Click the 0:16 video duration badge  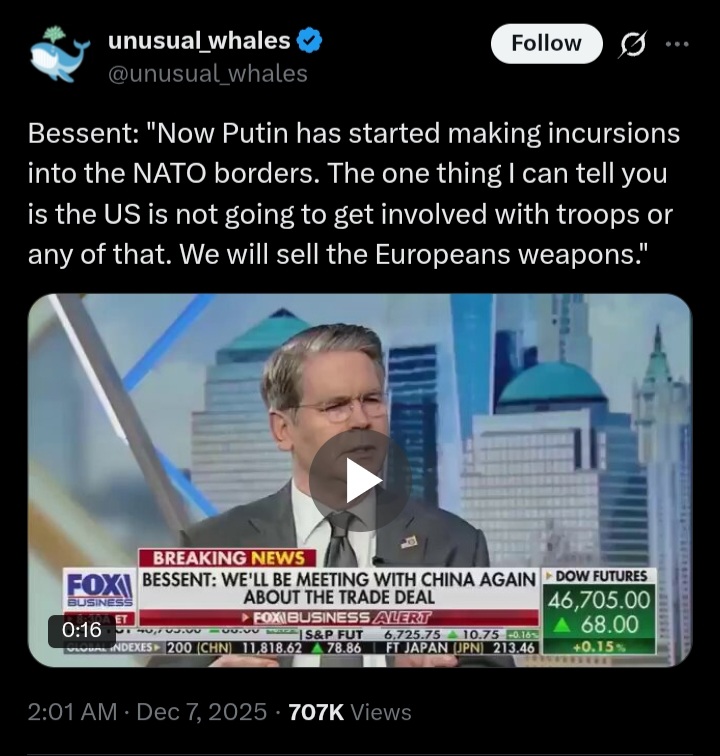click(82, 630)
